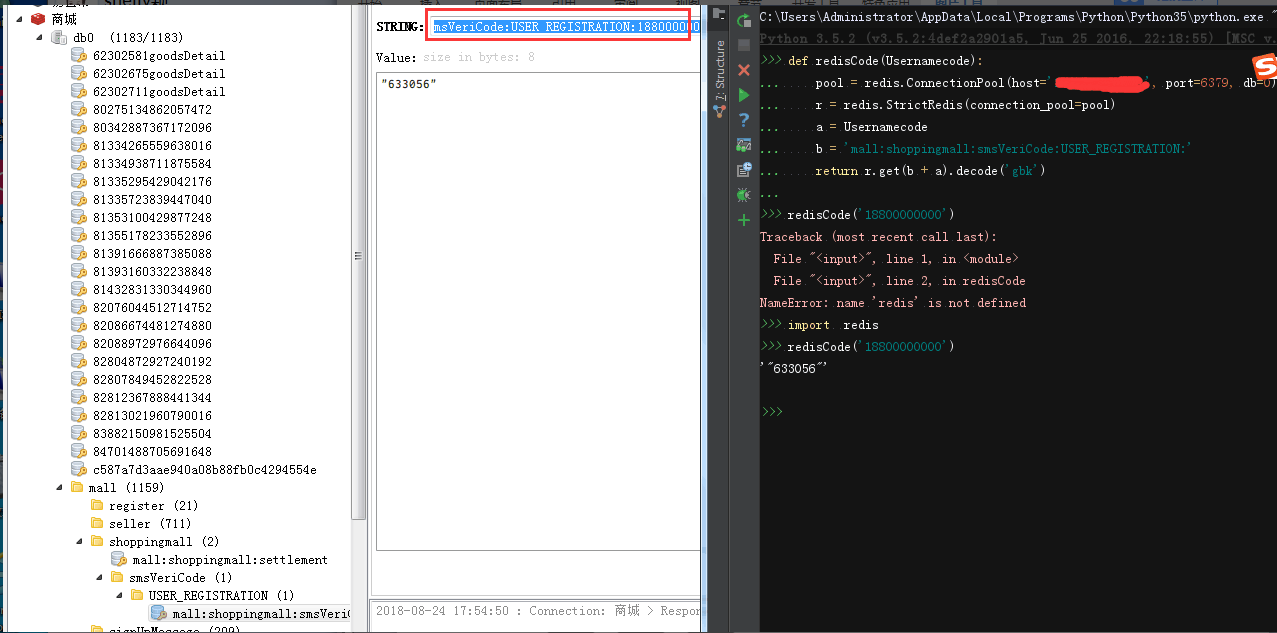Select key 82812367888441344

(152, 397)
